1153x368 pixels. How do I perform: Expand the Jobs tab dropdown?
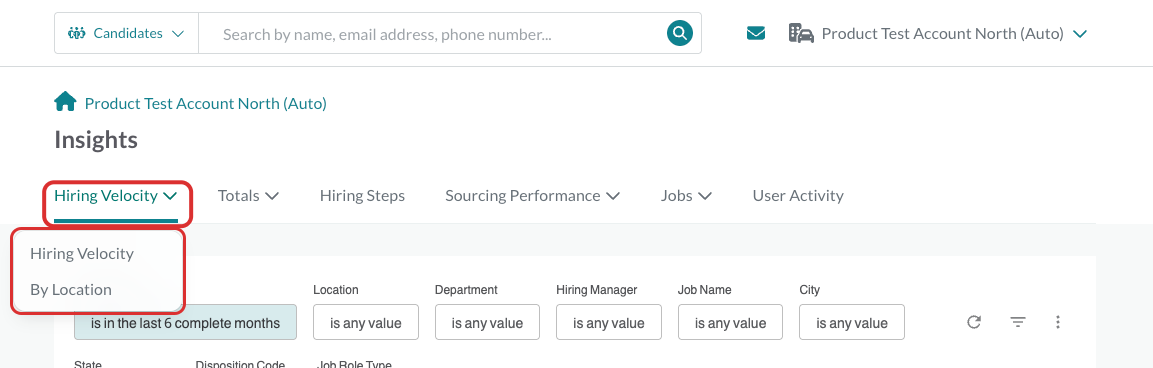(x=686, y=196)
